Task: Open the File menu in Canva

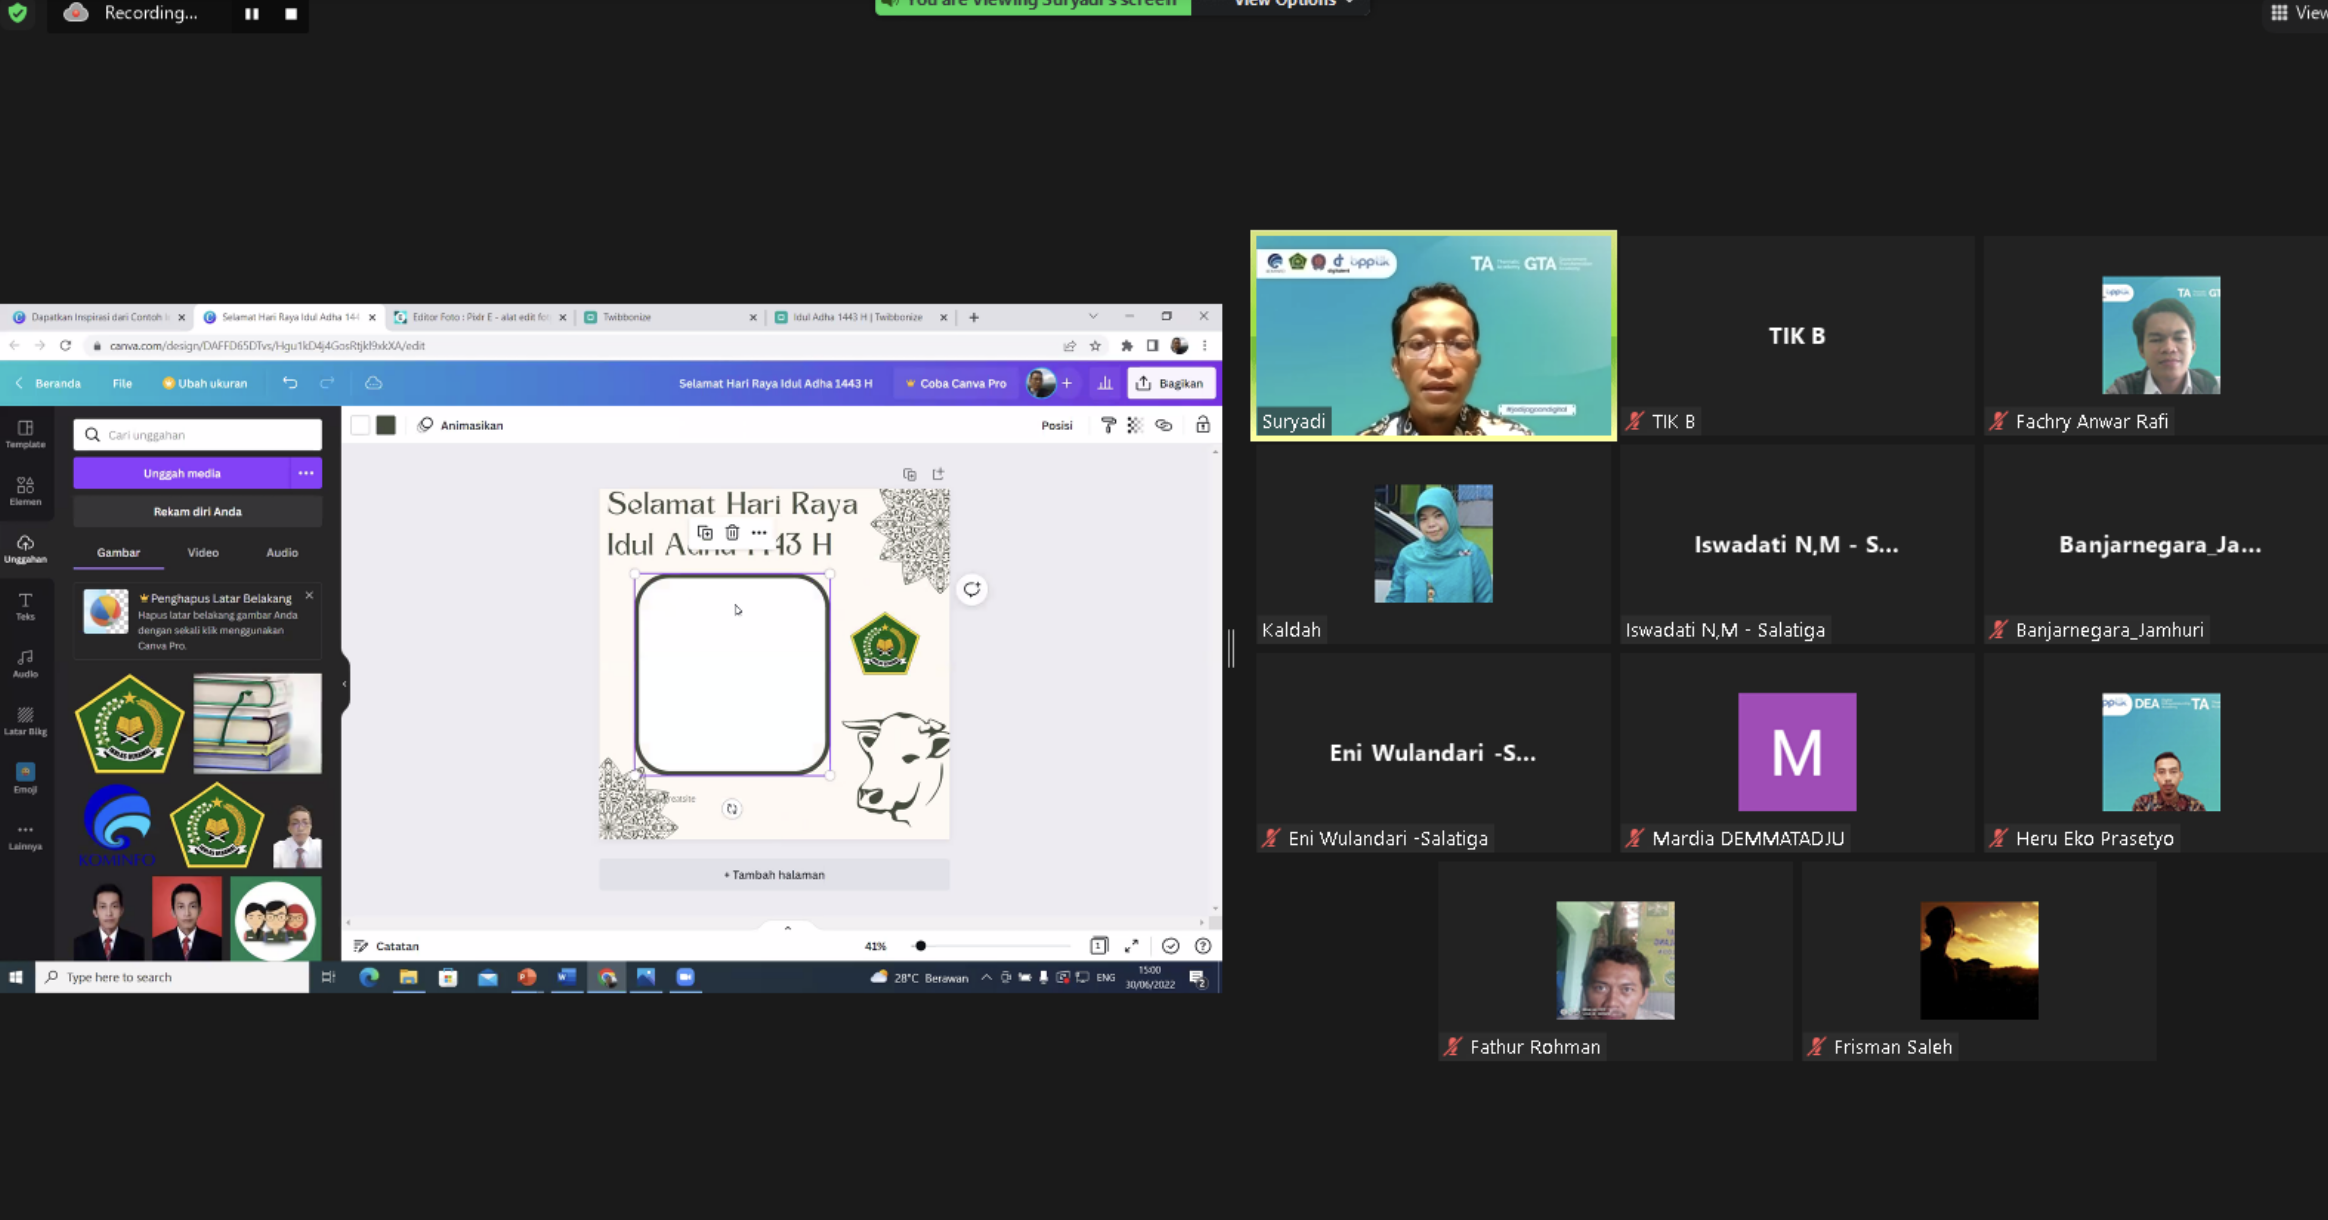Action: click(x=122, y=383)
